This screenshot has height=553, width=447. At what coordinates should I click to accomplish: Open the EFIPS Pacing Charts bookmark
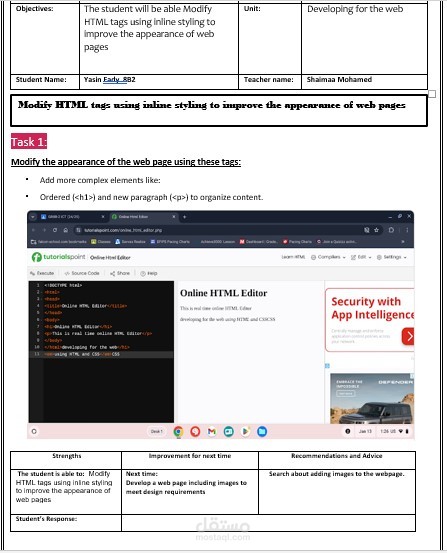tap(170, 242)
